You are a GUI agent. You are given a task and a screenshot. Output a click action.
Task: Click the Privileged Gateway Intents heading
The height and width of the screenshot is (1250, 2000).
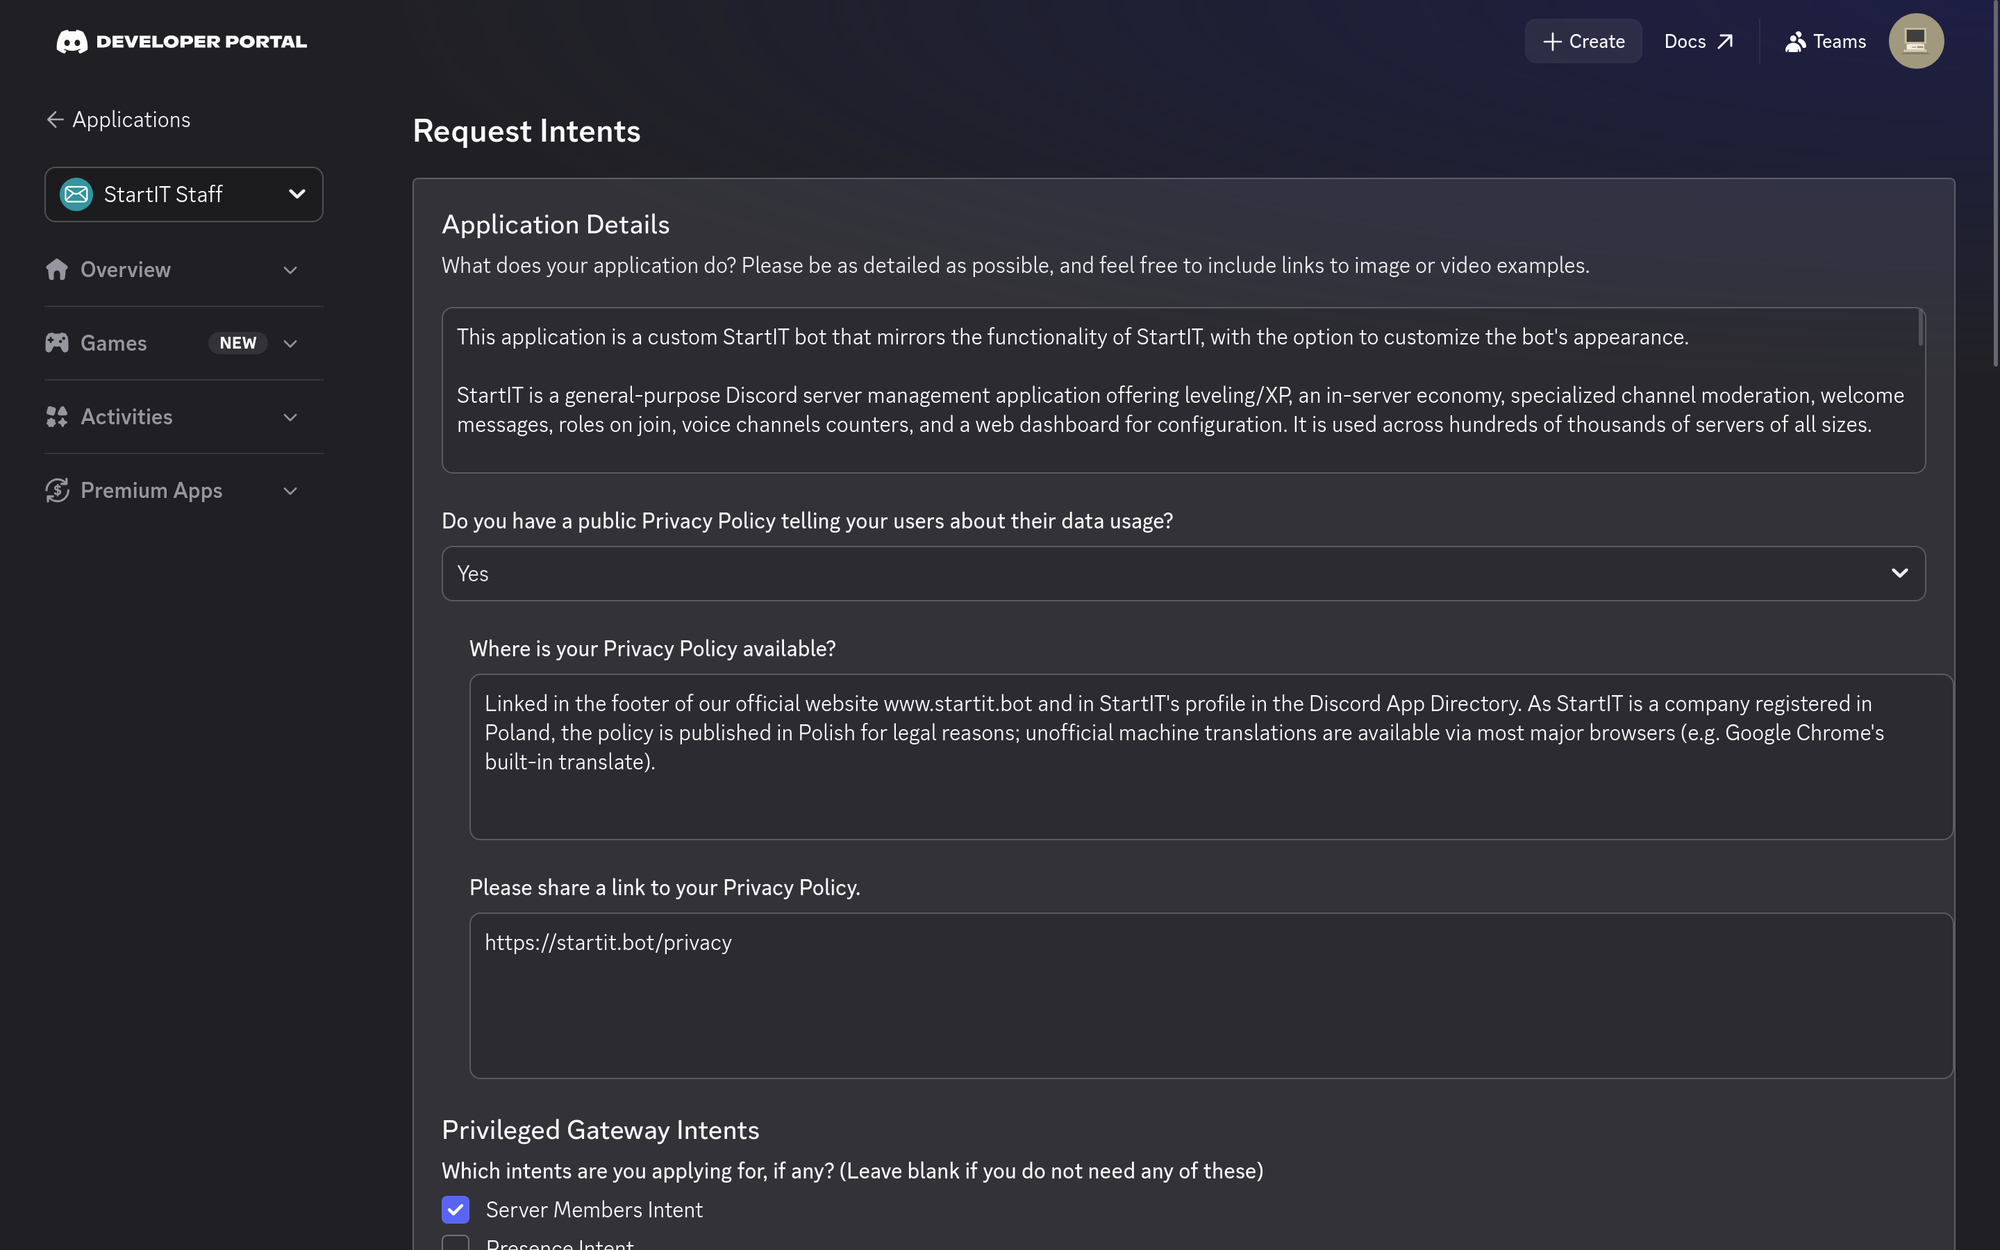pyautogui.click(x=601, y=1130)
